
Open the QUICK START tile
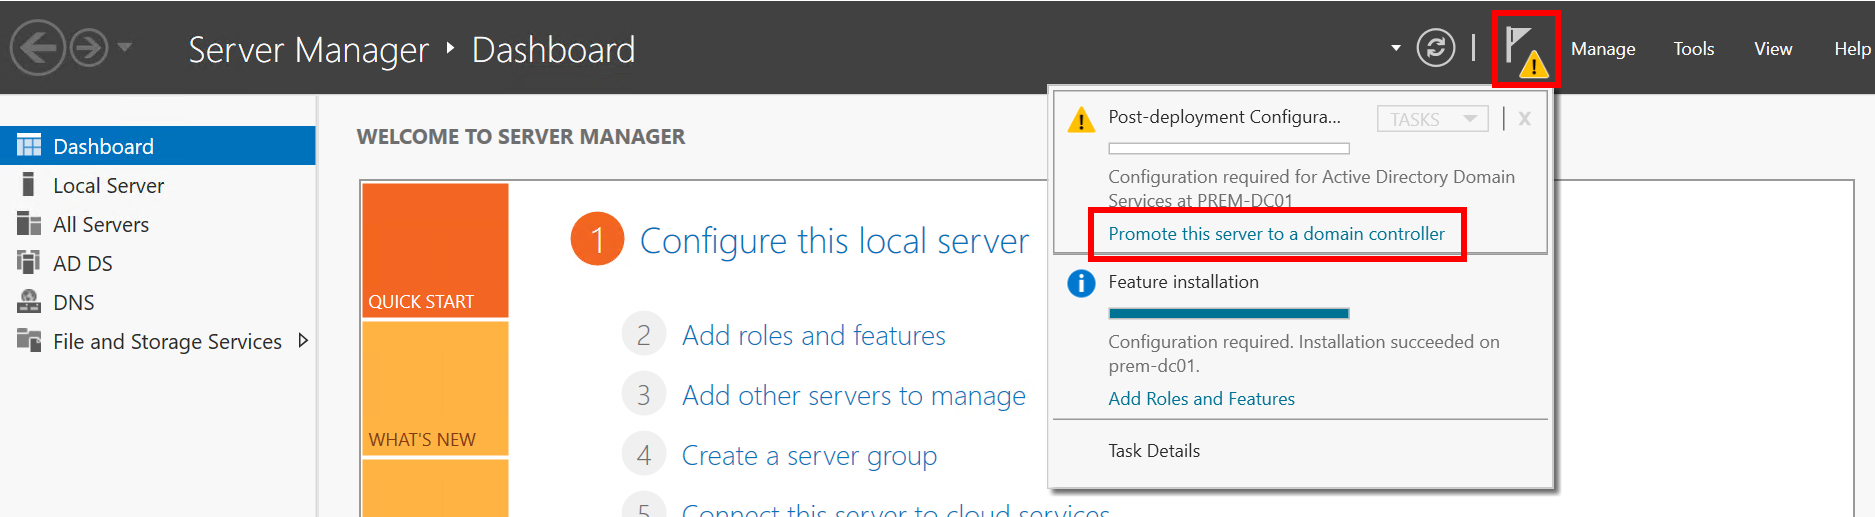point(435,250)
